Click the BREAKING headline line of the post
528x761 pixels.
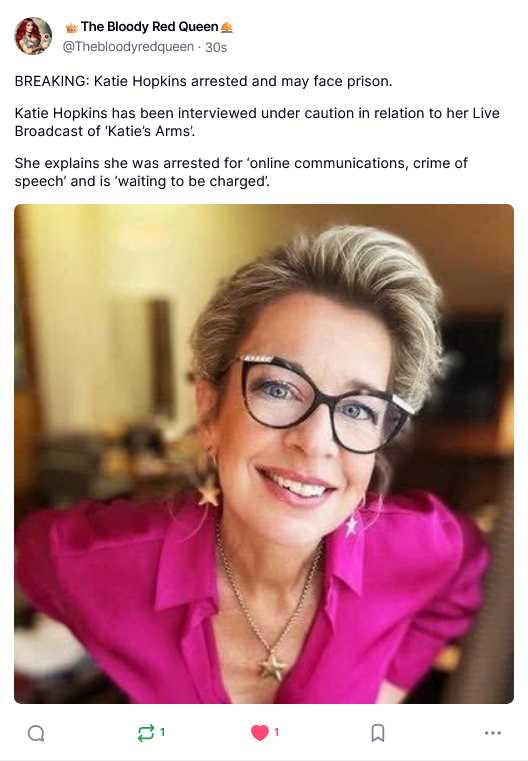[x=203, y=81]
